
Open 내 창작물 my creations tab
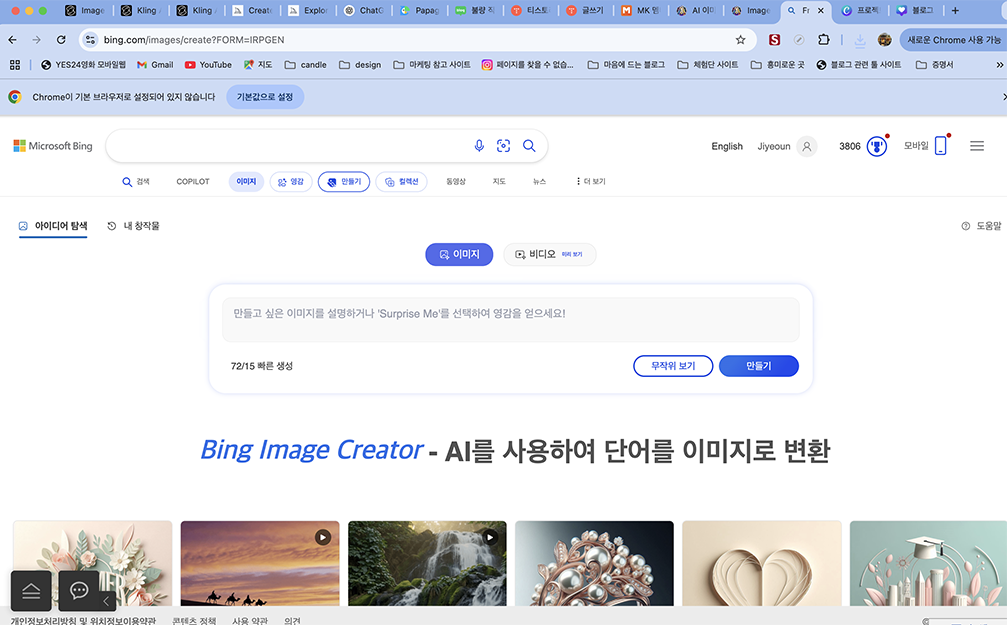pyautogui.click(x=133, y=226)
